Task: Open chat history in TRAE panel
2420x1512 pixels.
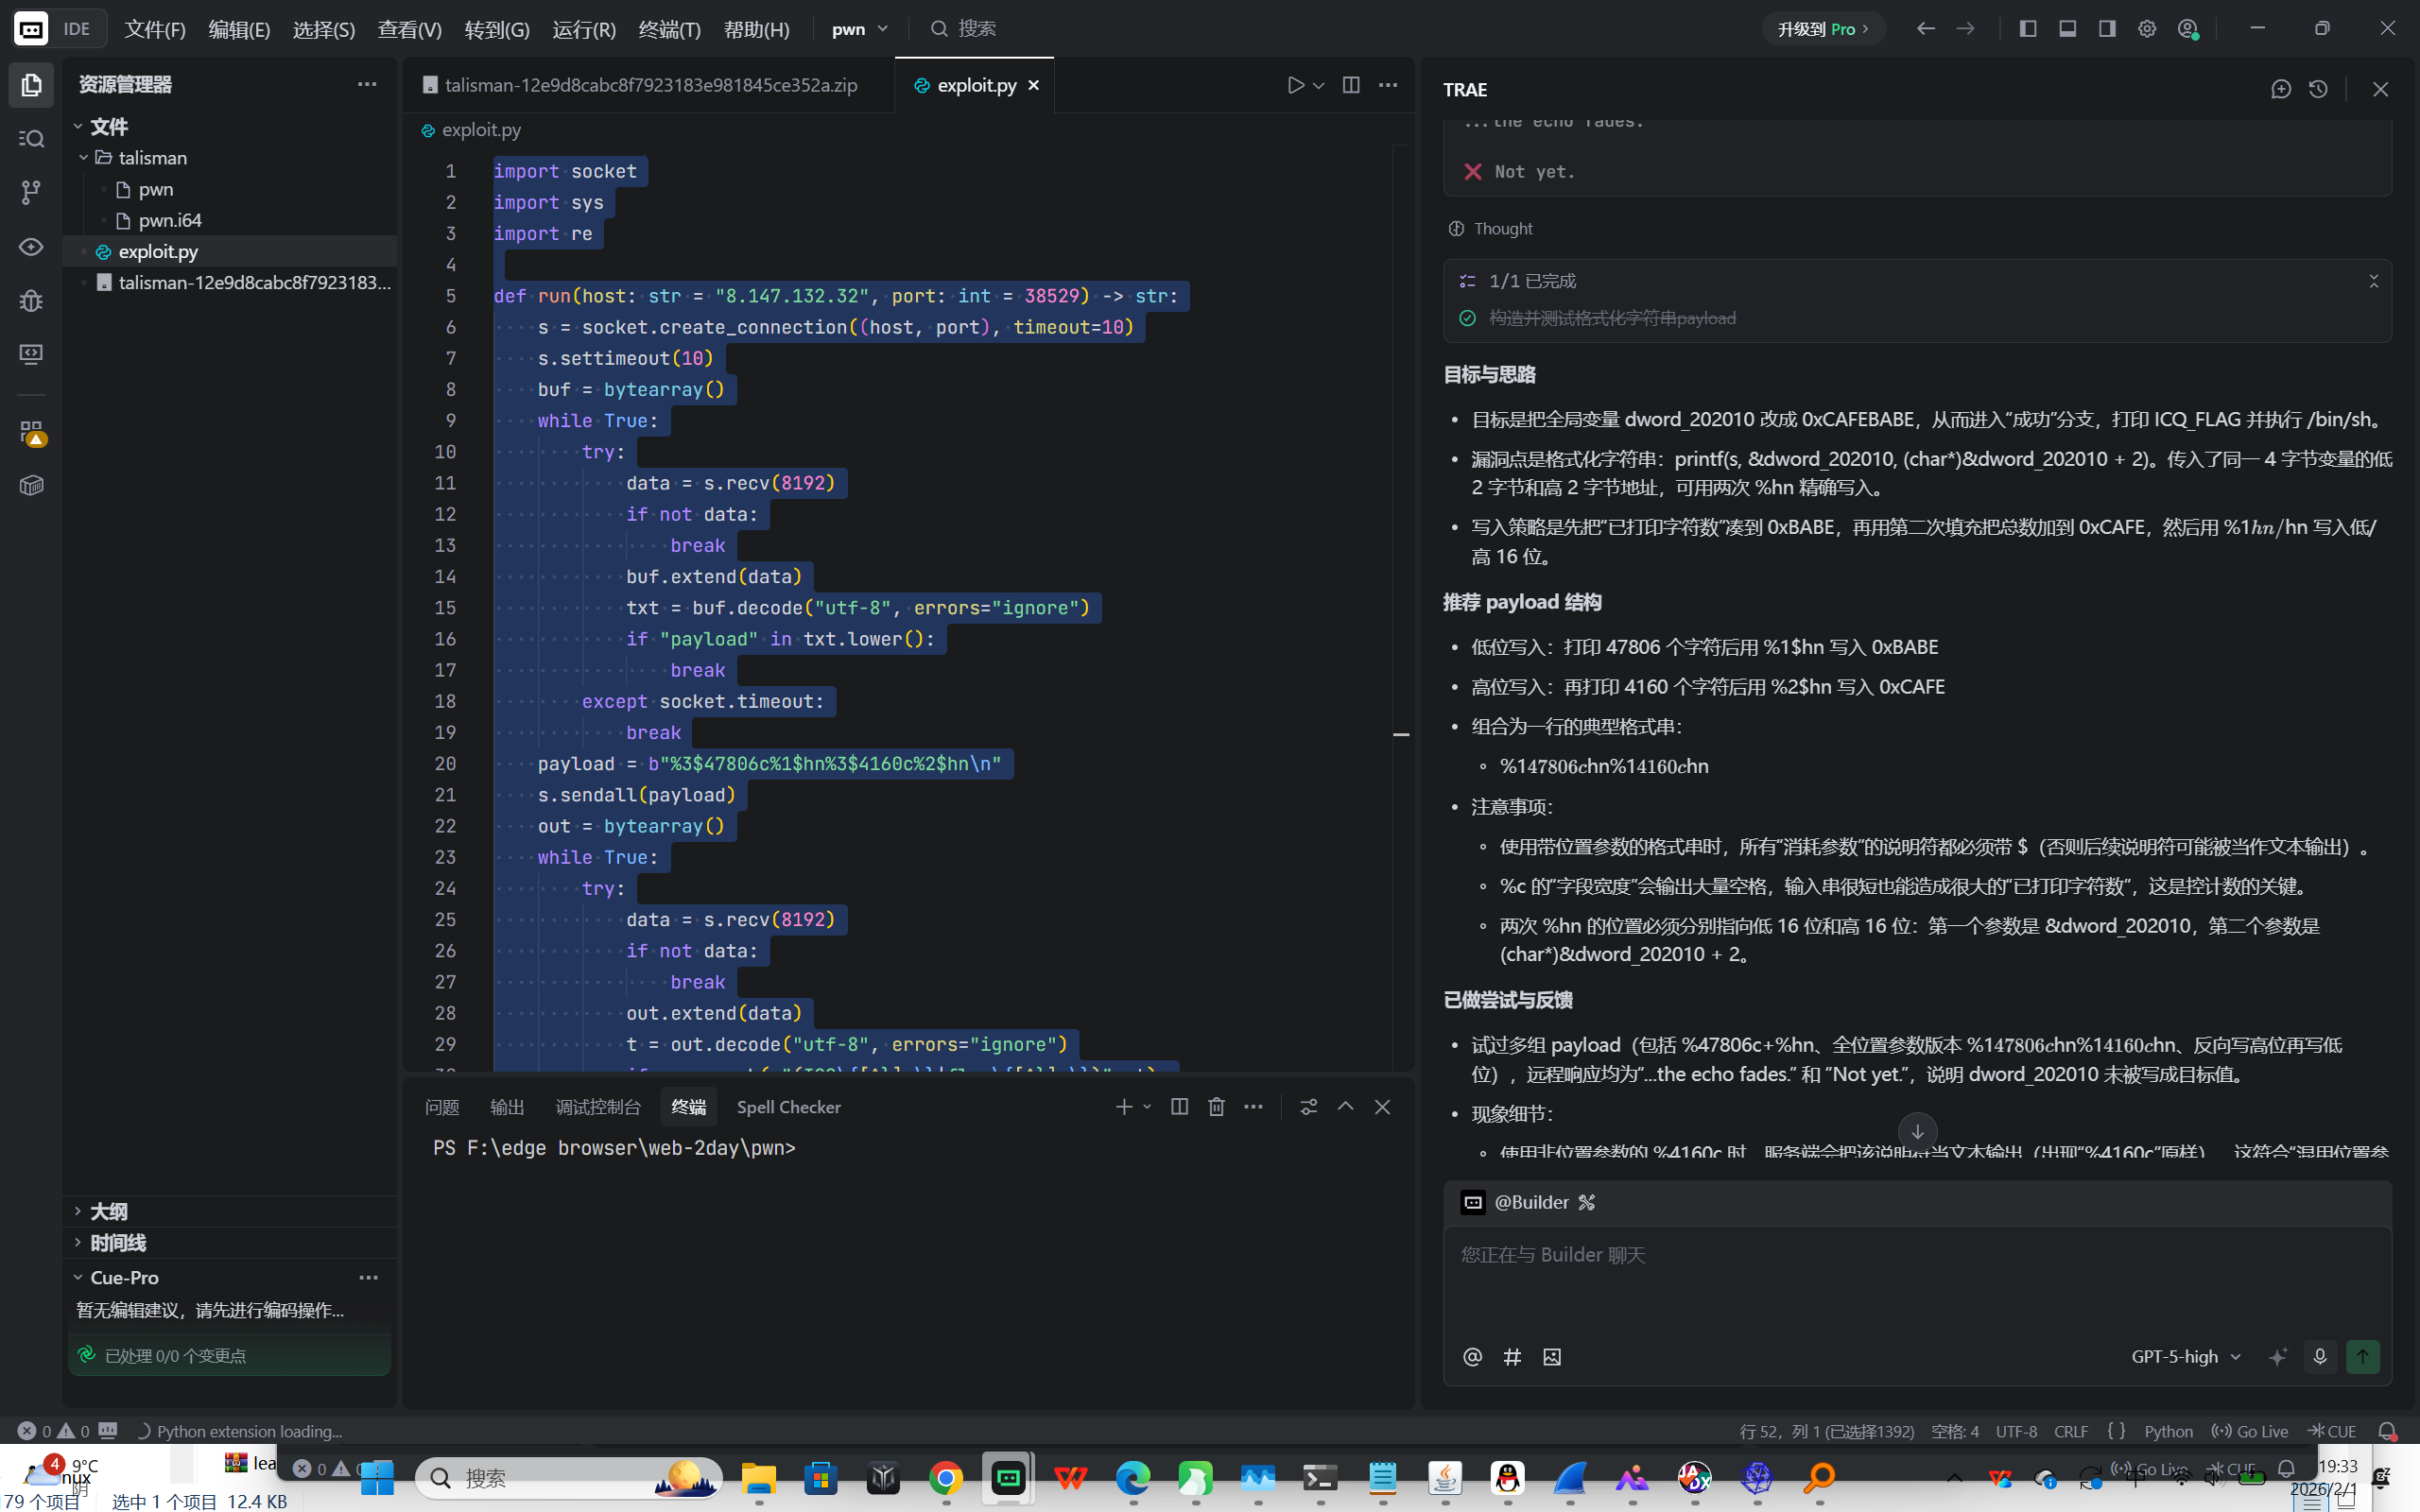Action: (2318, 89)
